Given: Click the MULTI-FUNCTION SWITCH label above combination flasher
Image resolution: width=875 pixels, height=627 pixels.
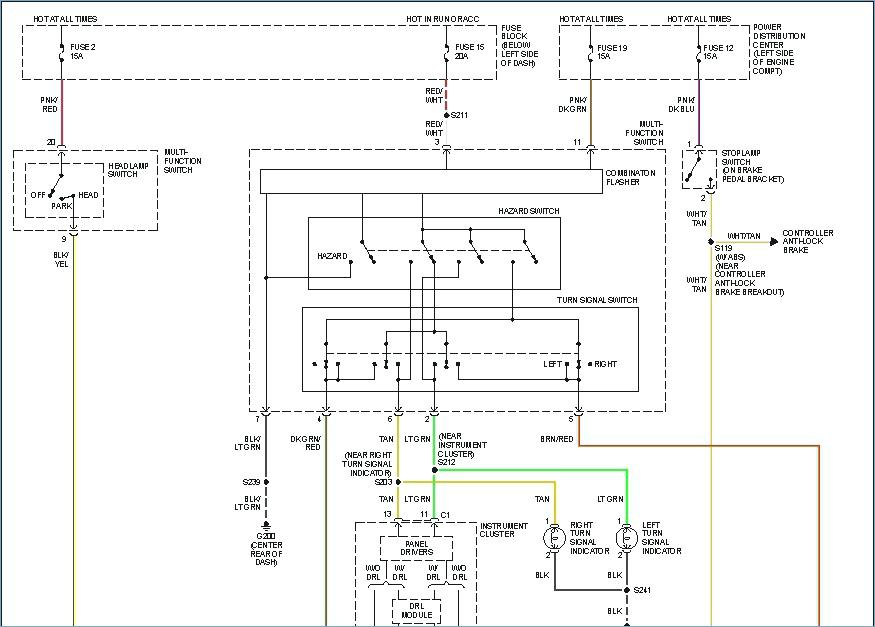Looking at the screenshot, I should (x=645, y=133).
